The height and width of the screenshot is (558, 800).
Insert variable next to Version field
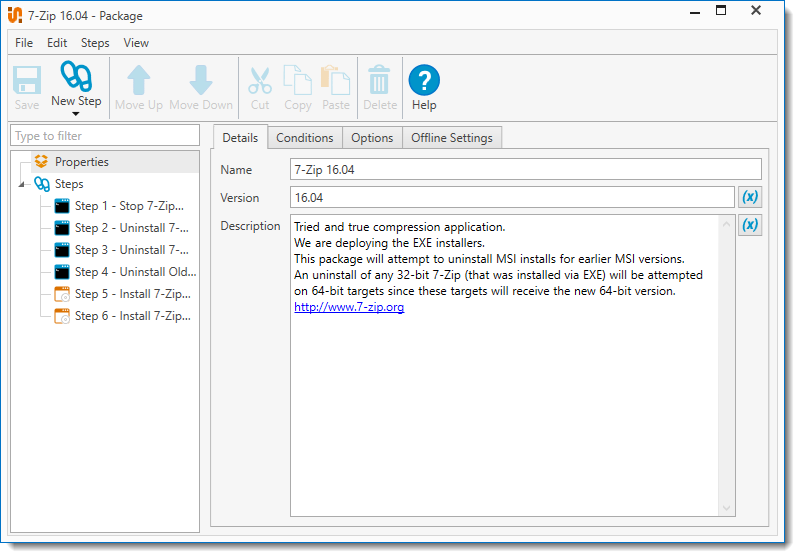[750, 198]
